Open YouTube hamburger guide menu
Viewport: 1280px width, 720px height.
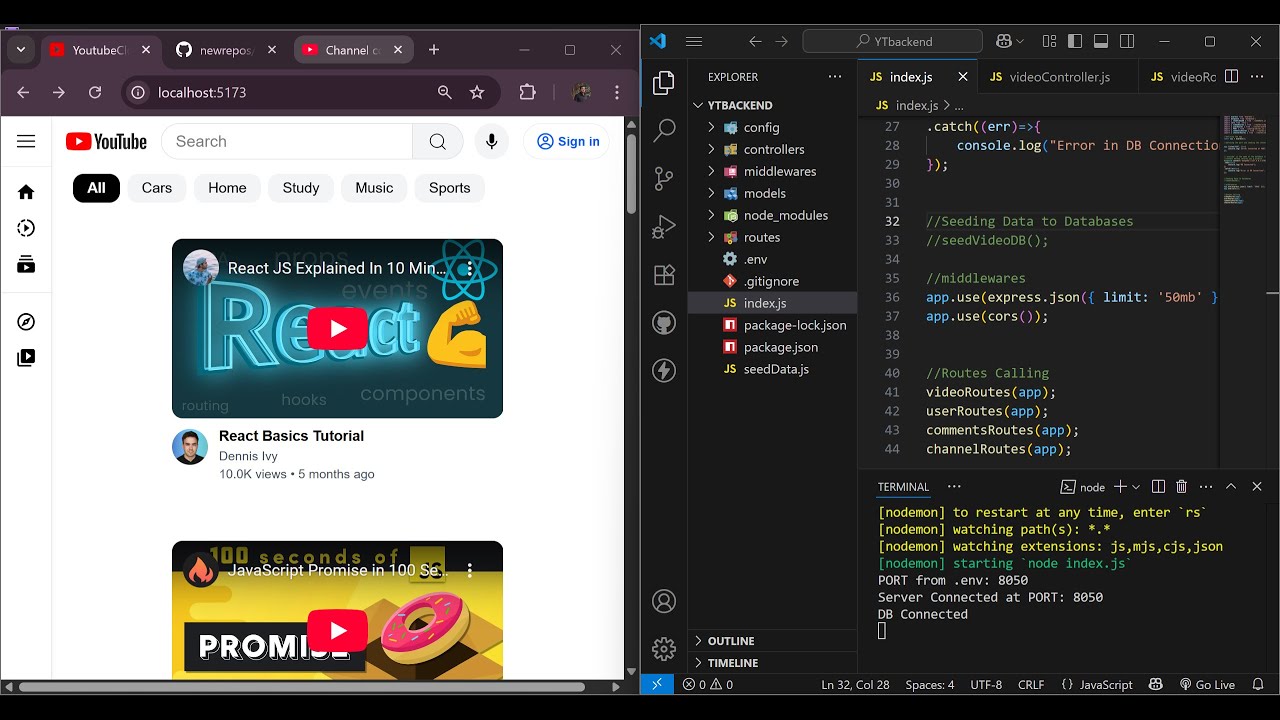[26, 141]
